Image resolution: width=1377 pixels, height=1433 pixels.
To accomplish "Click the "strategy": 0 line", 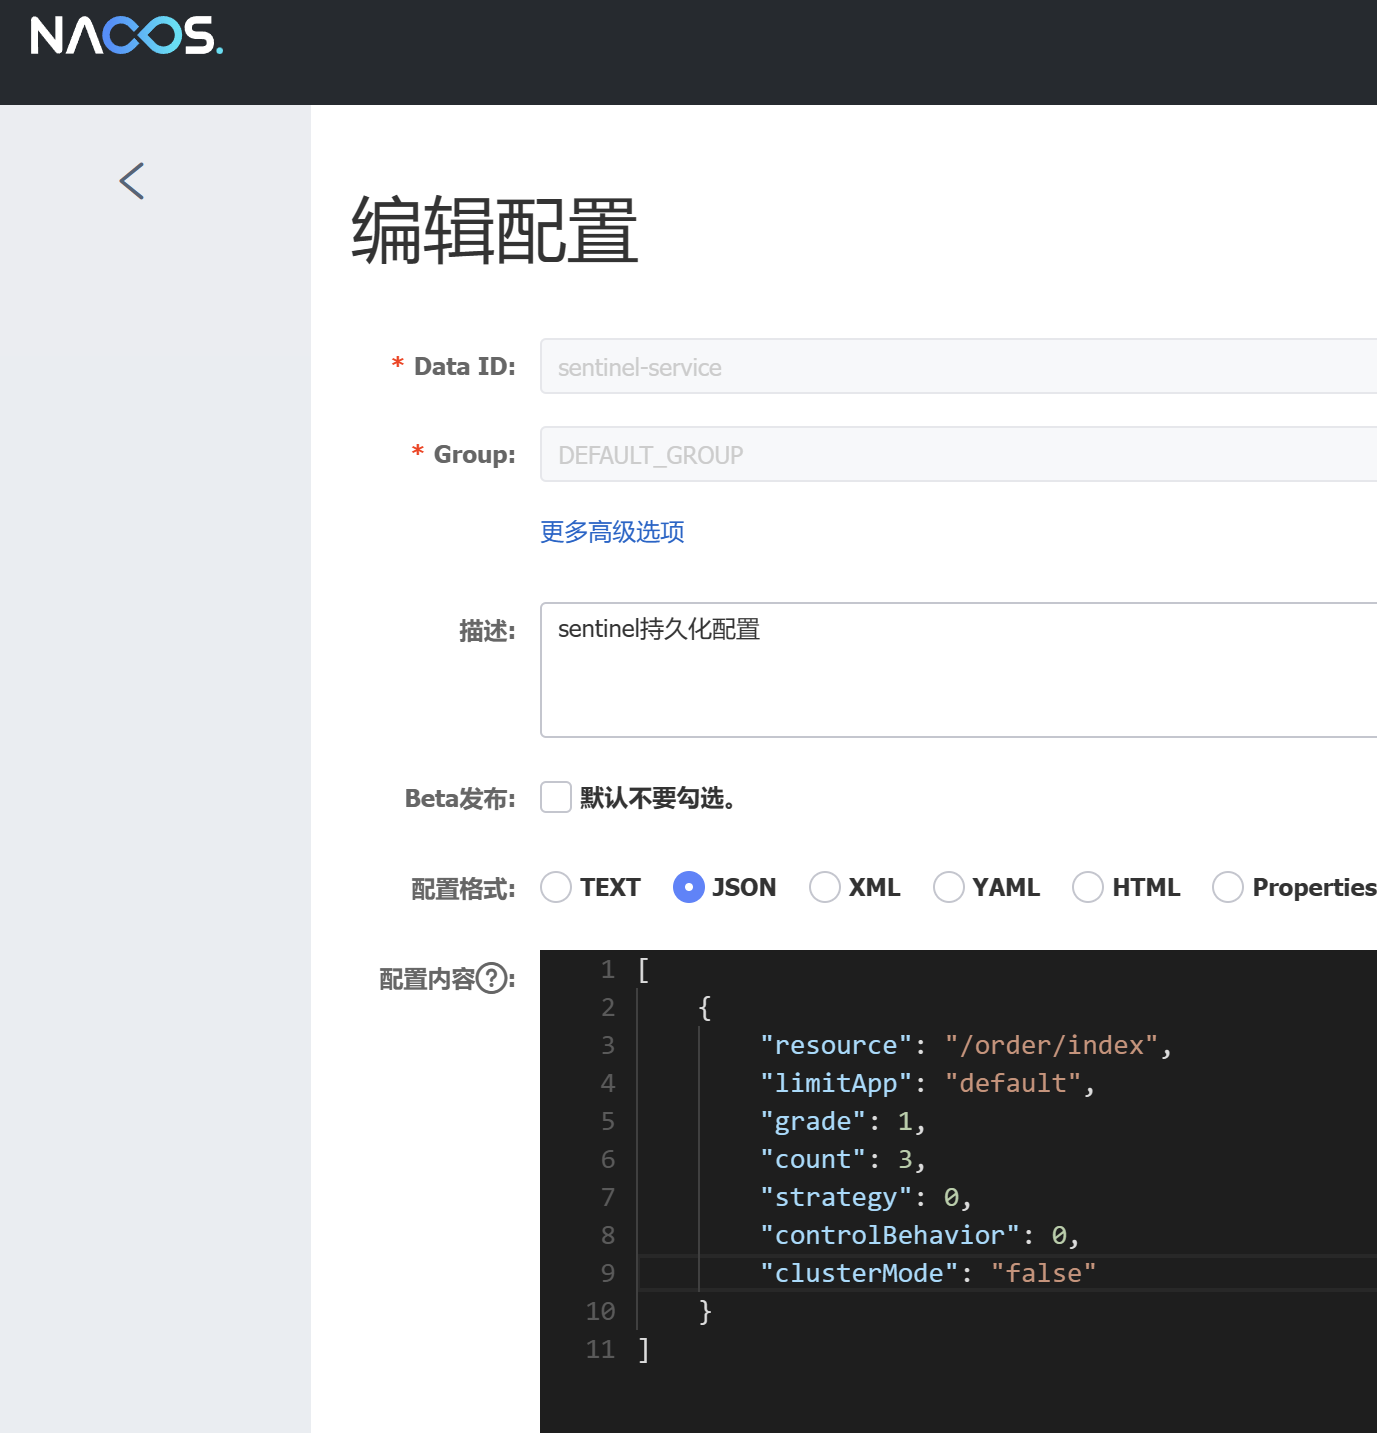I will tap(866, 1197).
